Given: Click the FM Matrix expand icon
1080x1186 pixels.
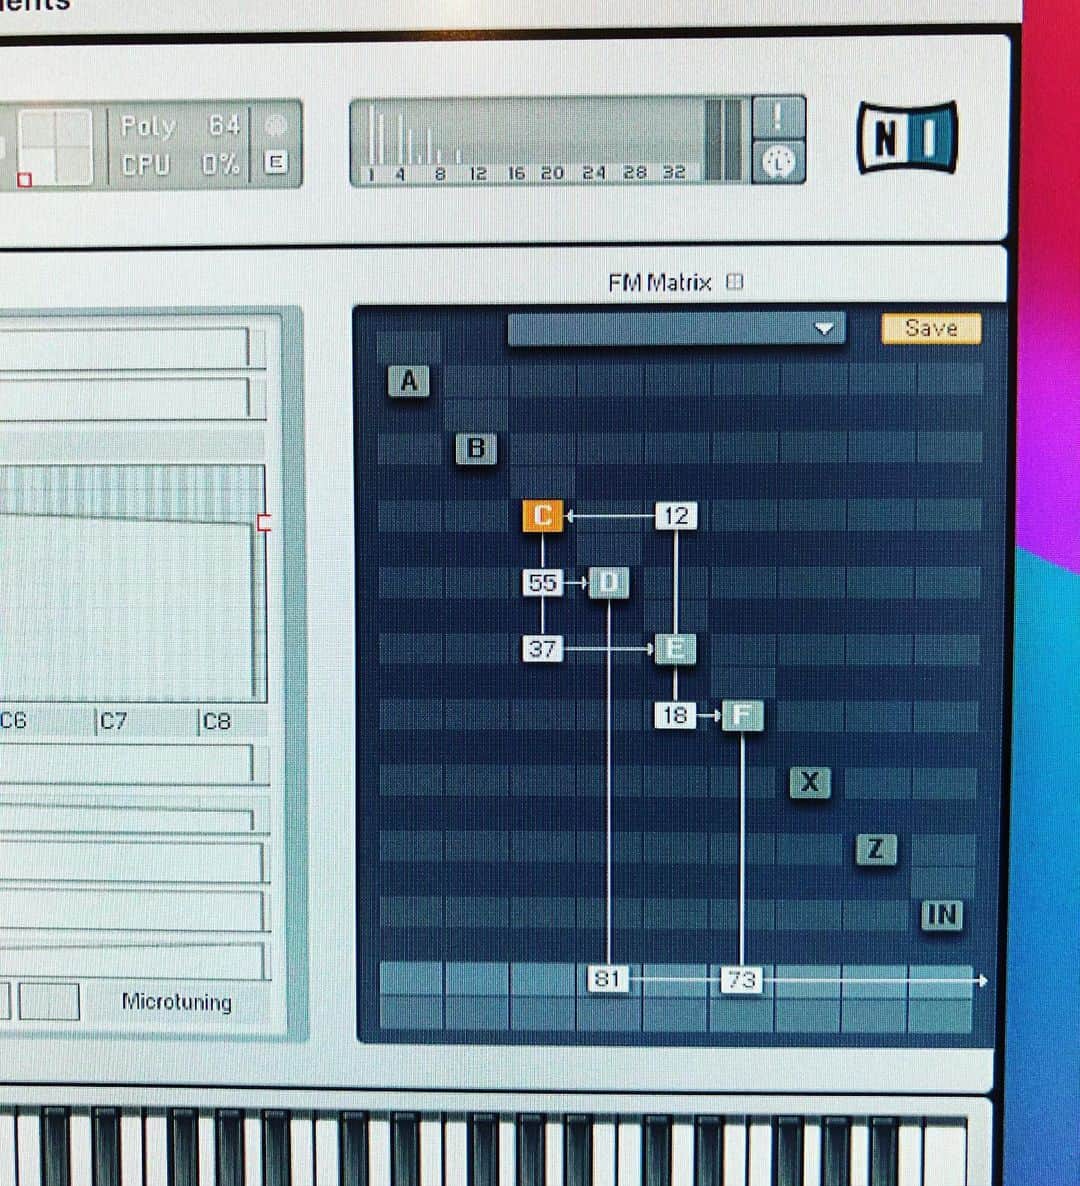Looking at the screenshot, I should tap(734, 282).
